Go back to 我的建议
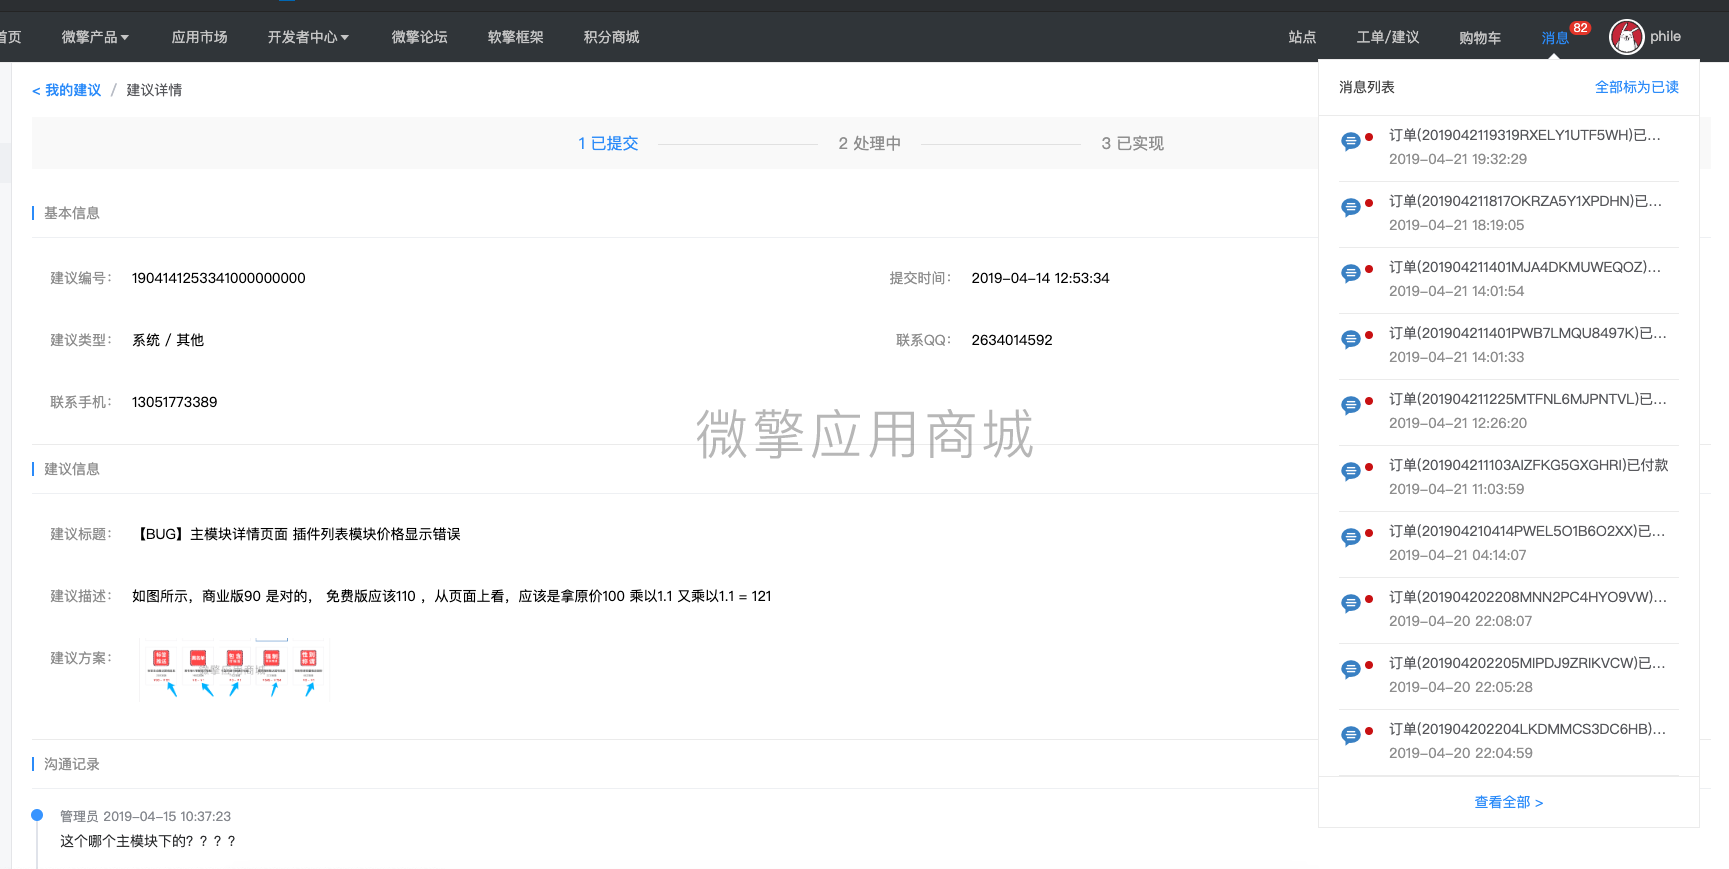Image resolution: width=1729 pixels, height=869 pixels. 66,90
